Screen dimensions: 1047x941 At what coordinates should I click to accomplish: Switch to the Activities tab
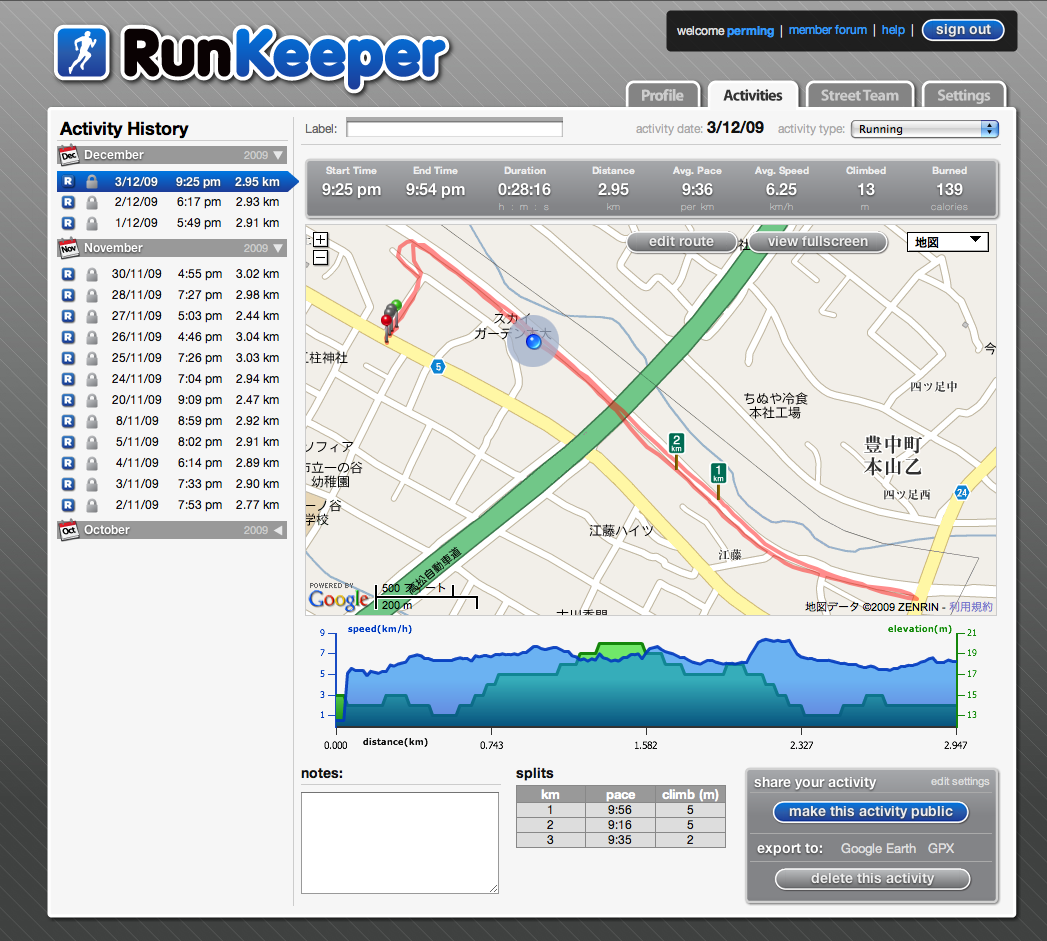pos(753,95)
